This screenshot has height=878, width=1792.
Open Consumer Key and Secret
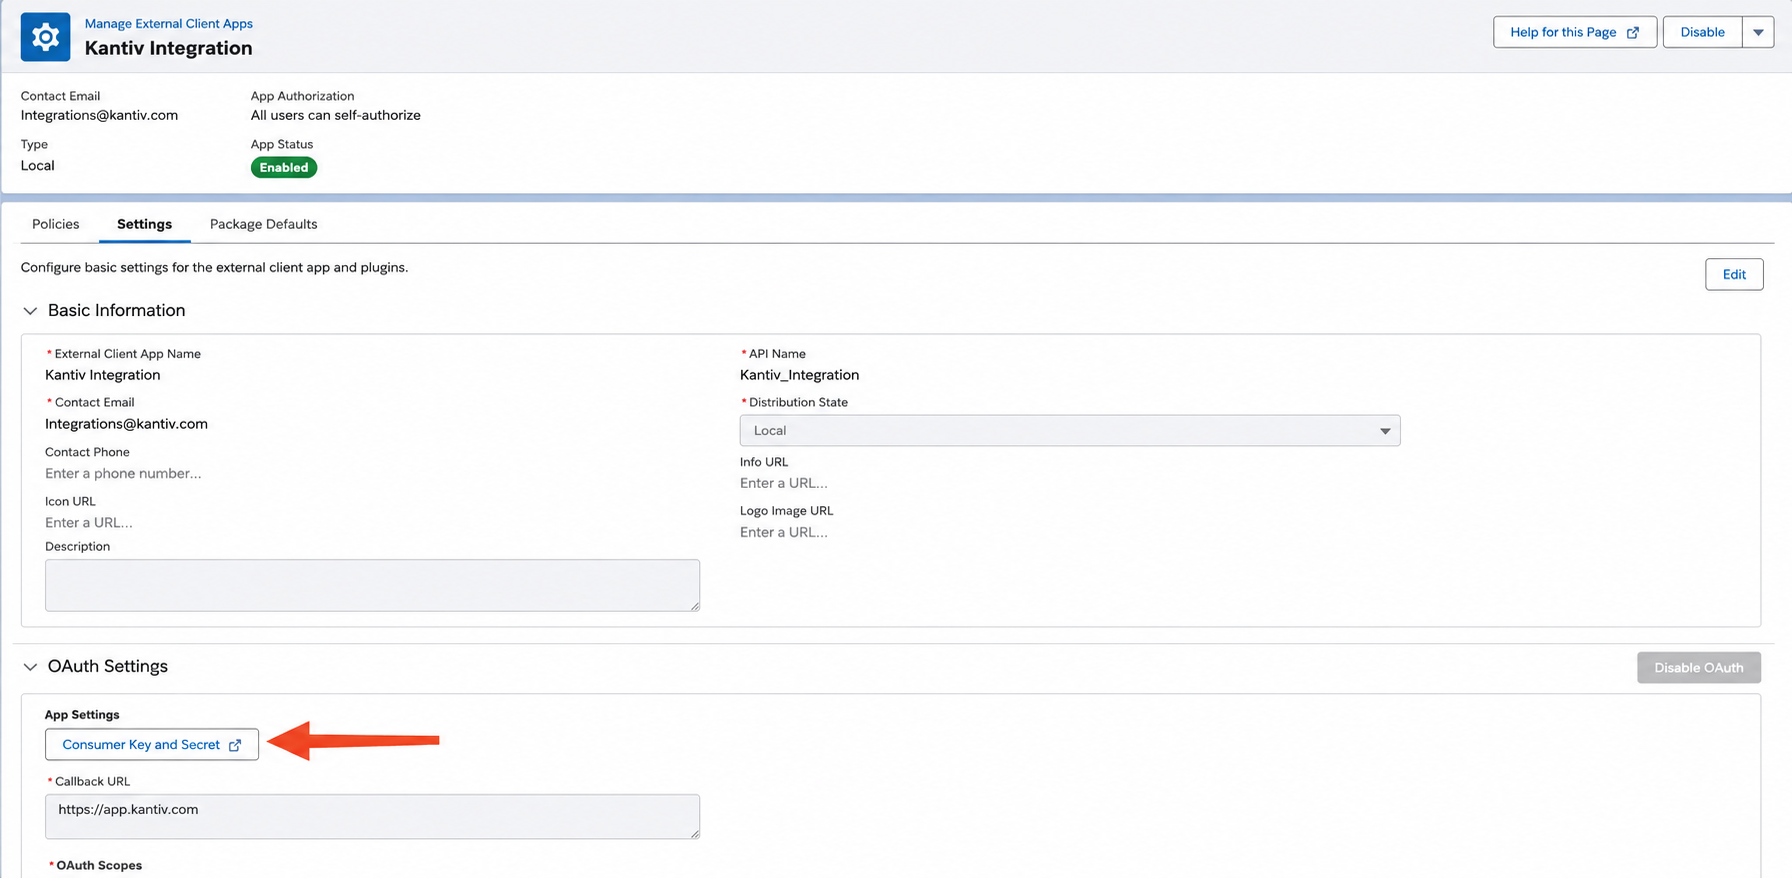coord(152,745)
